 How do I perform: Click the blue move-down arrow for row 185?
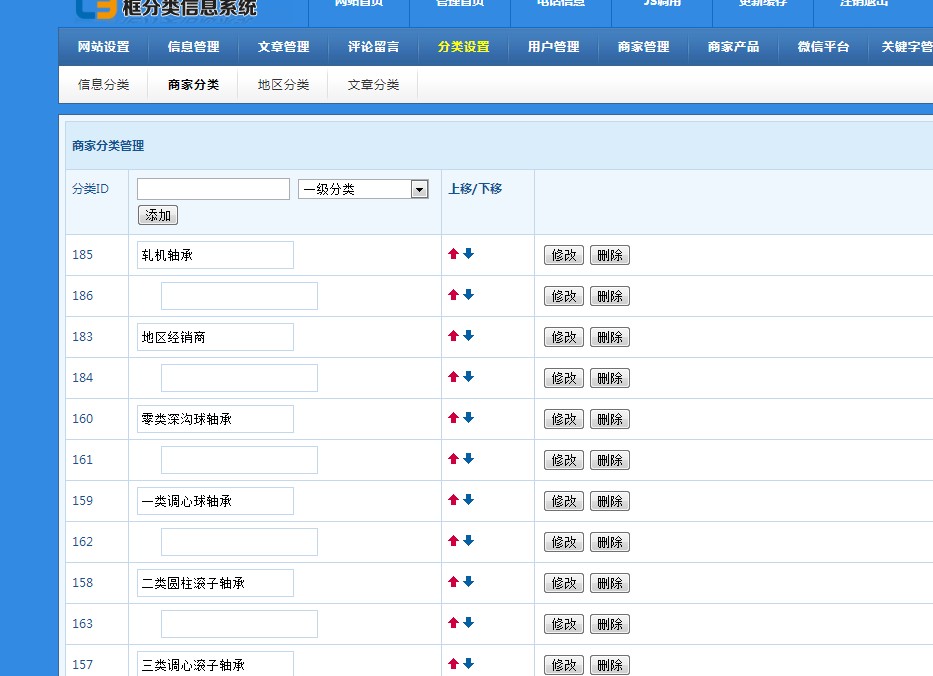click(468, 254)
